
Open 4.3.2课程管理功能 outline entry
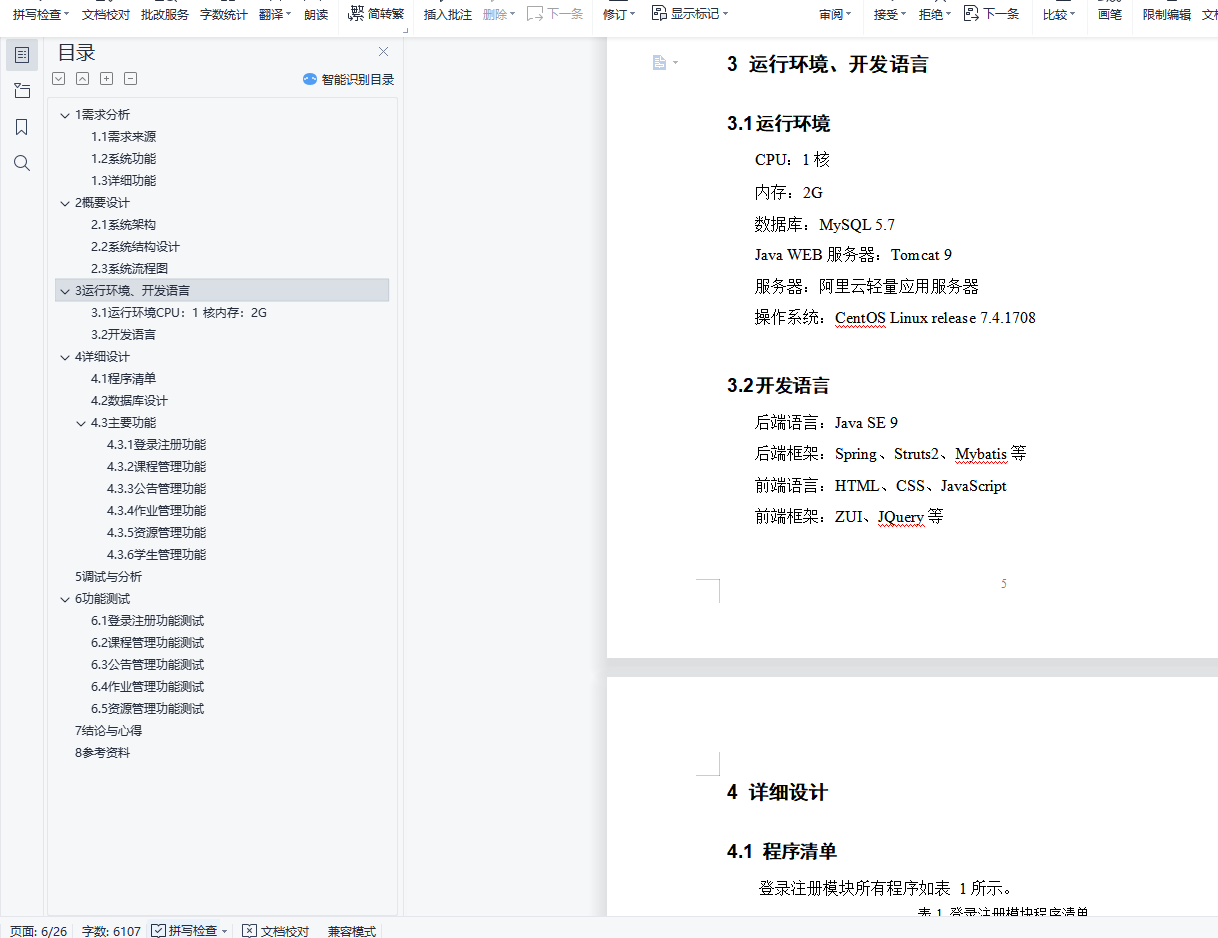(156, 467)
